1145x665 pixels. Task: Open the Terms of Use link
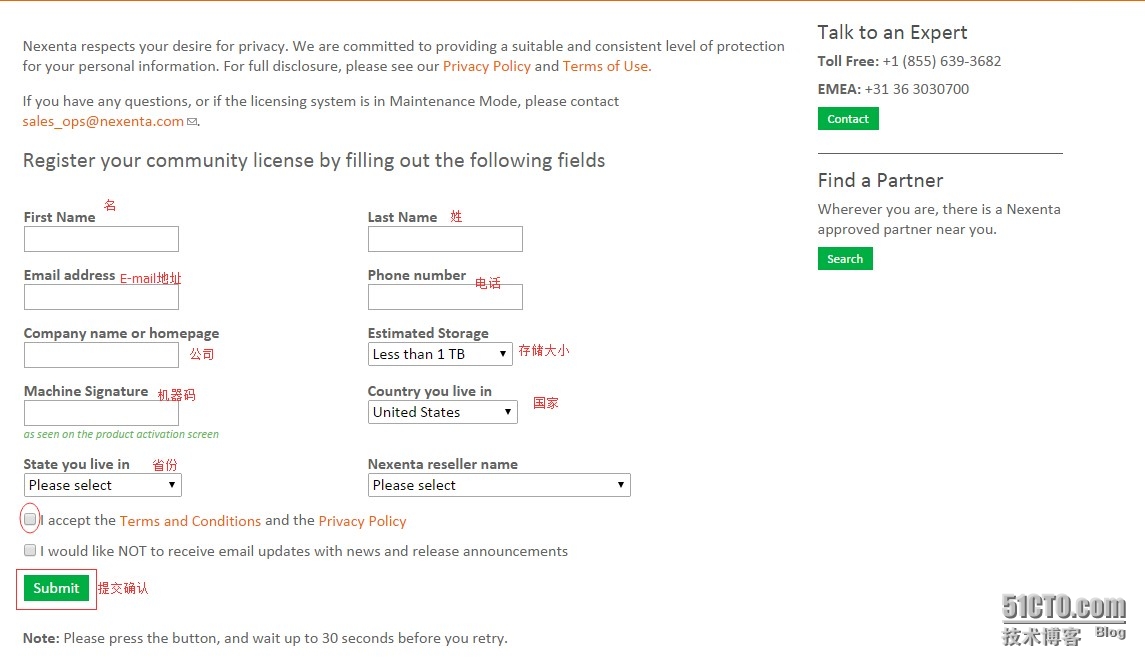tap(605, 66)
